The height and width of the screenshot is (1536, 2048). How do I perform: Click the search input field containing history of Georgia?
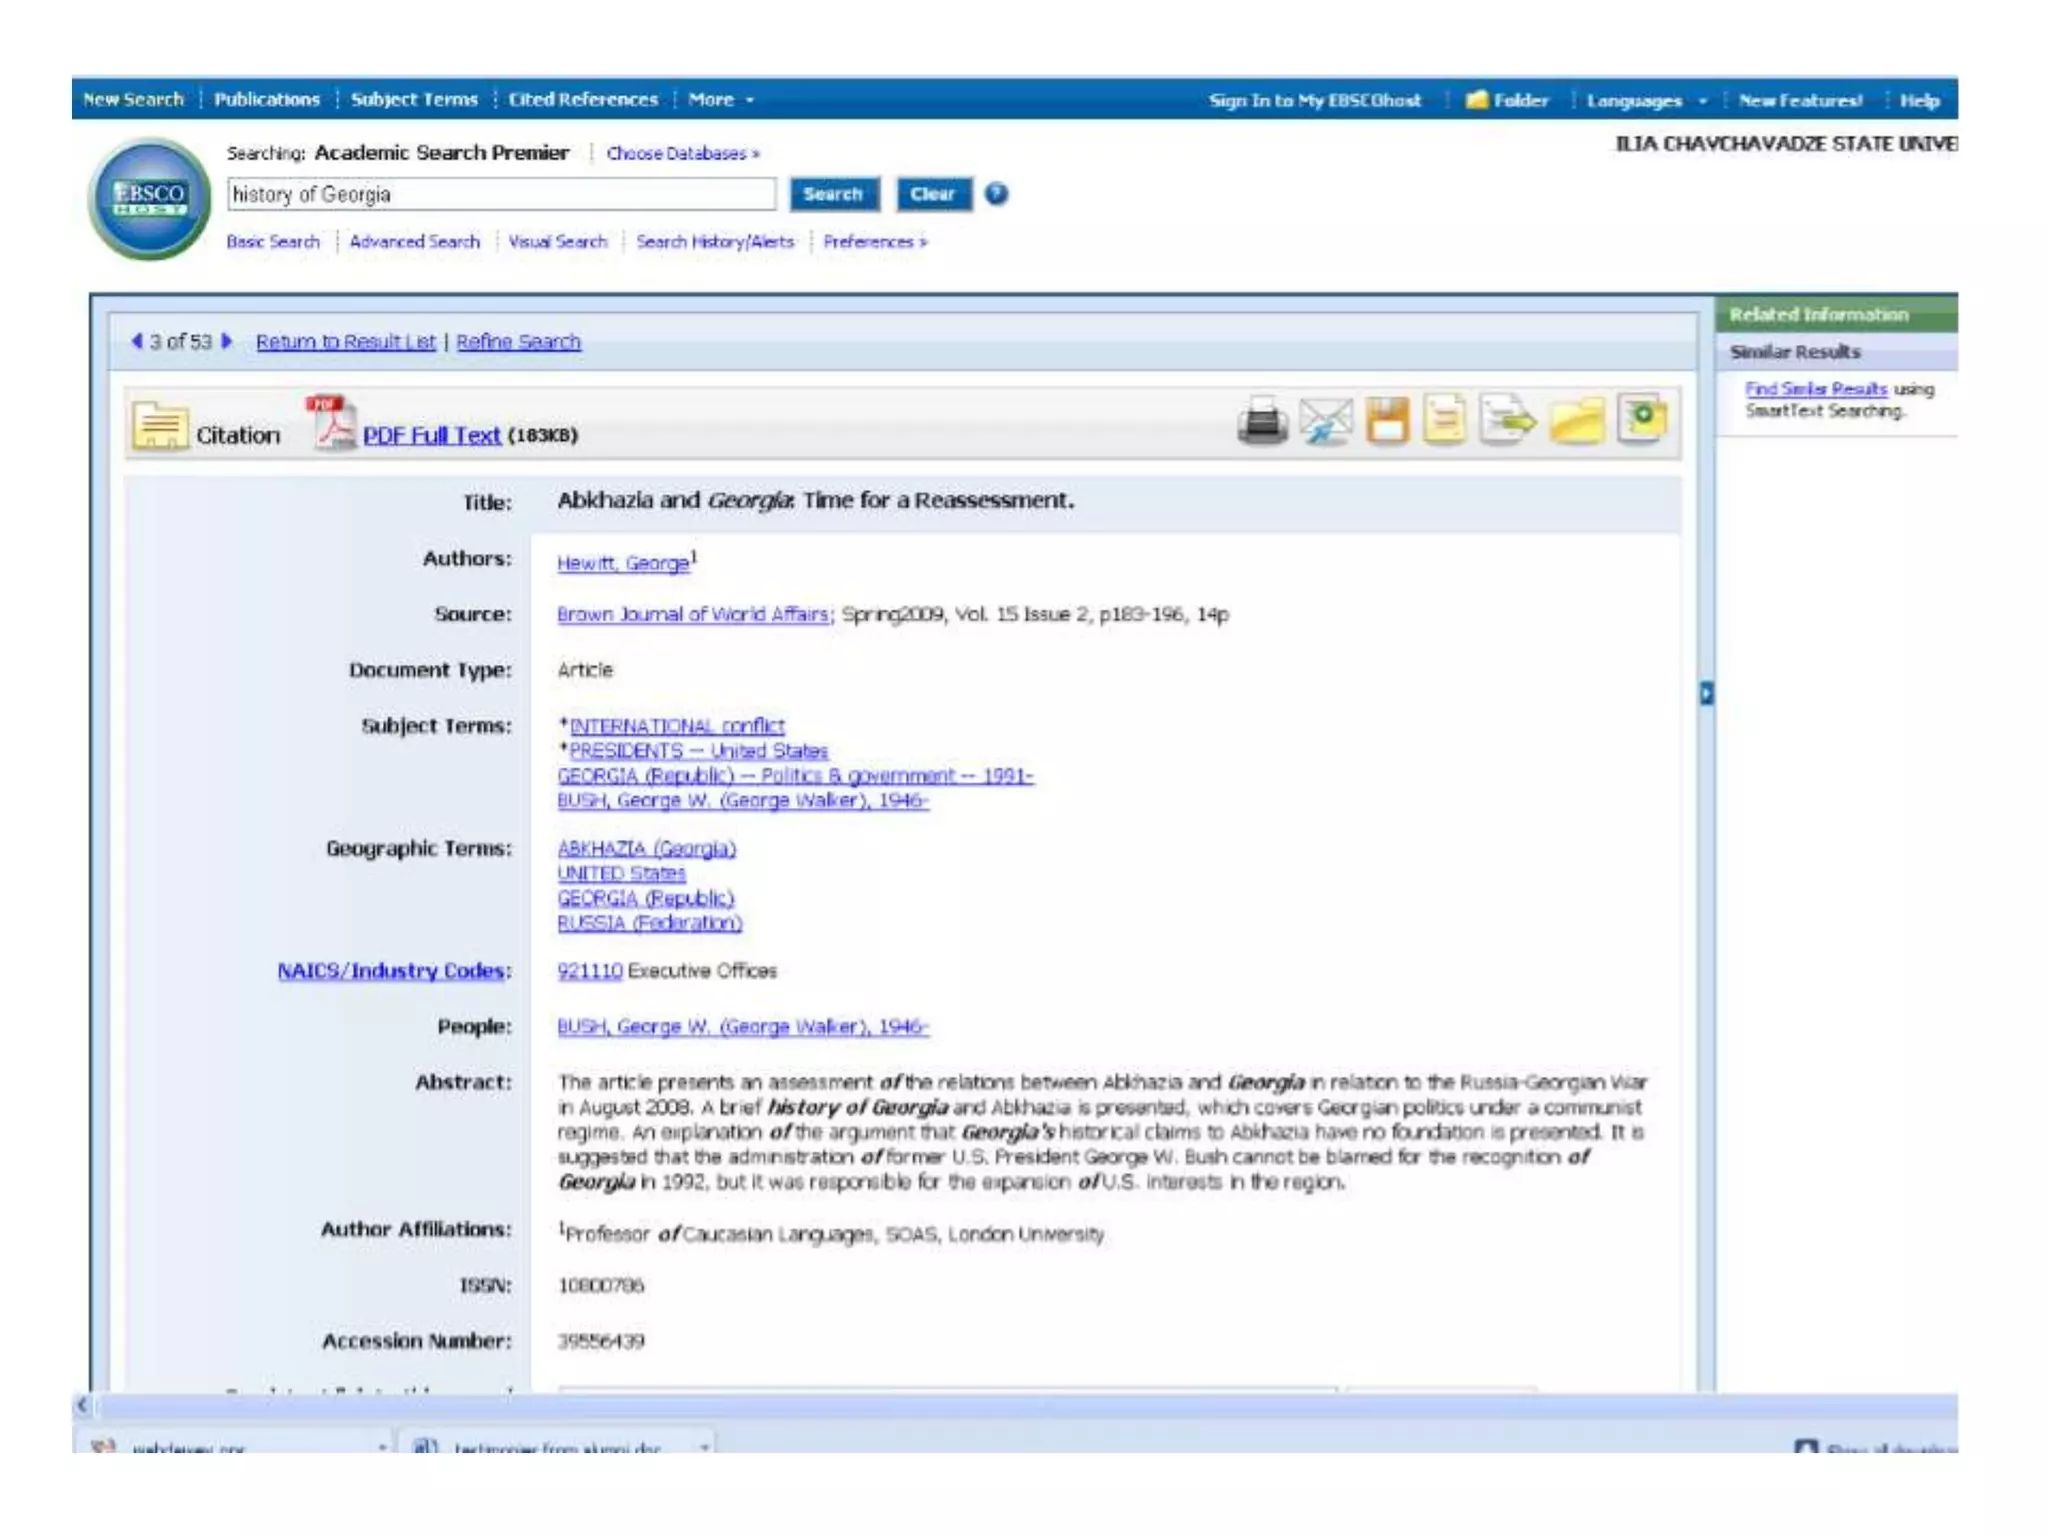500,194
